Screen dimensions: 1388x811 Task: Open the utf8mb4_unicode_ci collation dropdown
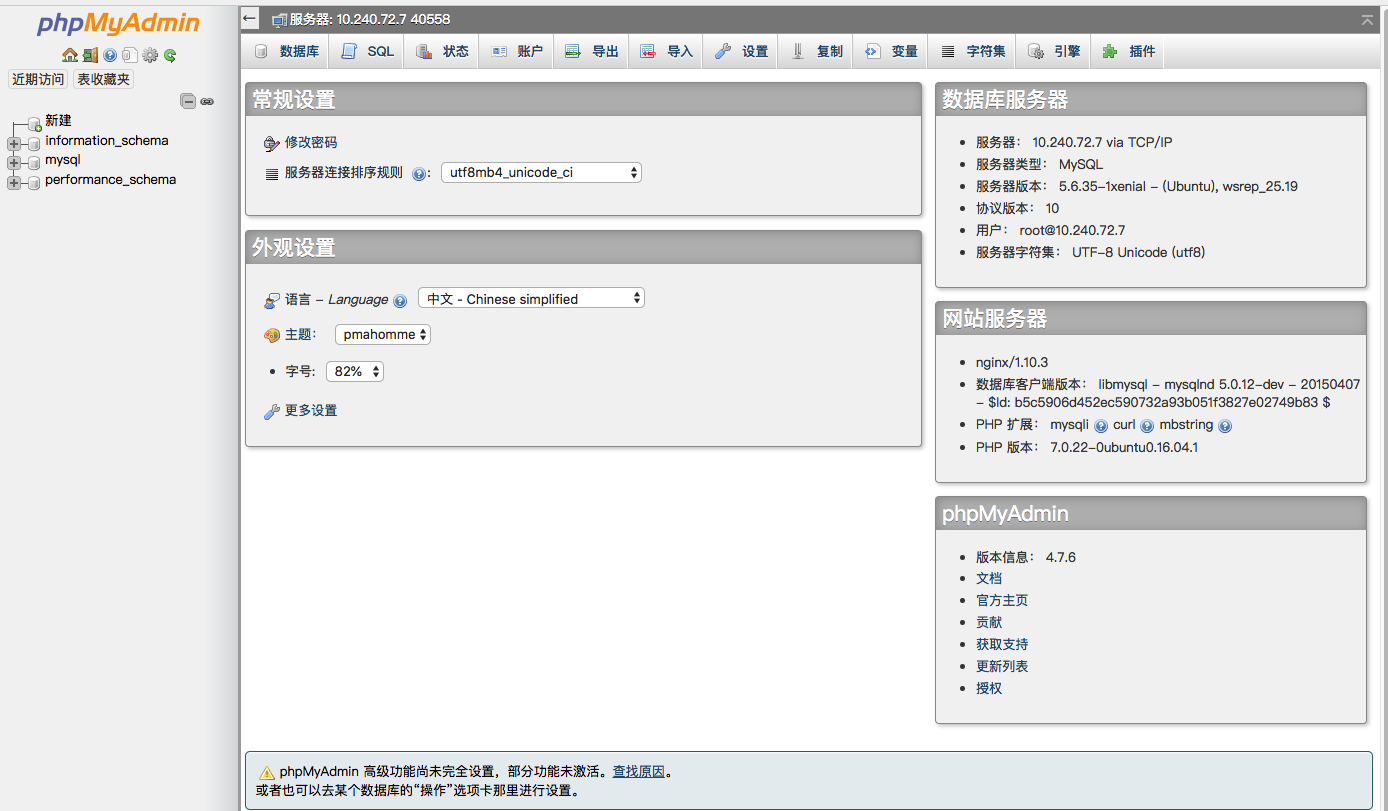[541, 172]
